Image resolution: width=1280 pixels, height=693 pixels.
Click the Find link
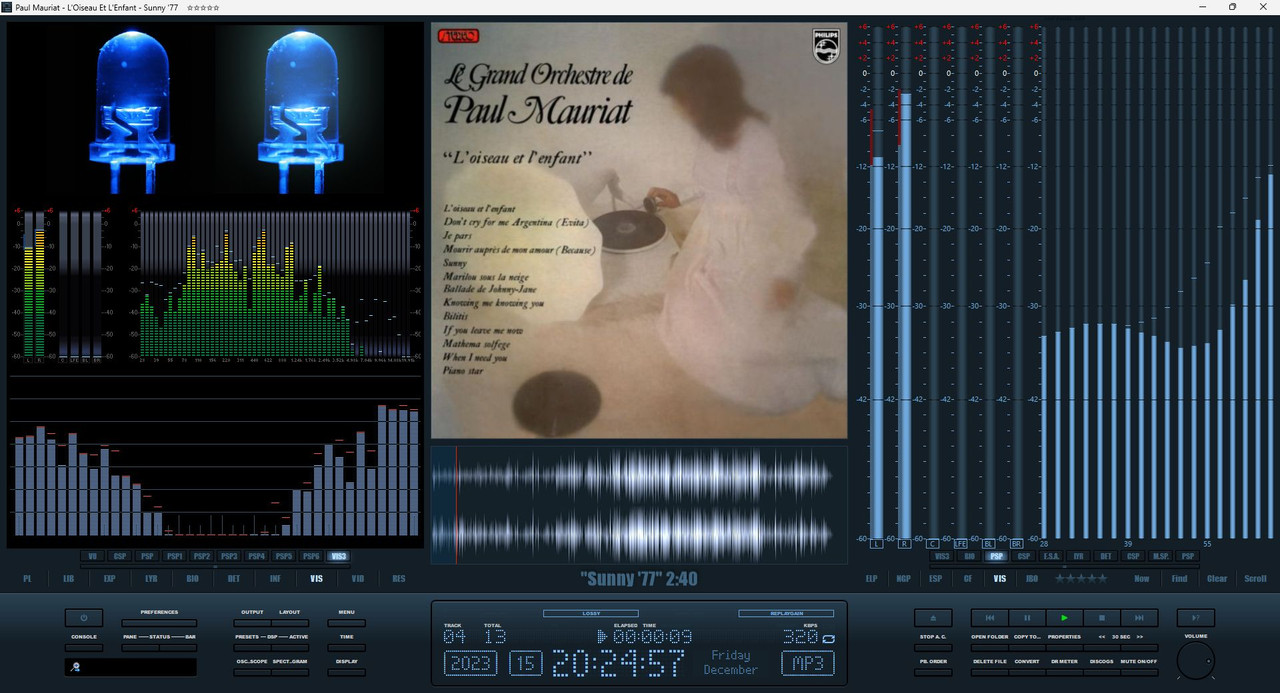(1179, 578)
